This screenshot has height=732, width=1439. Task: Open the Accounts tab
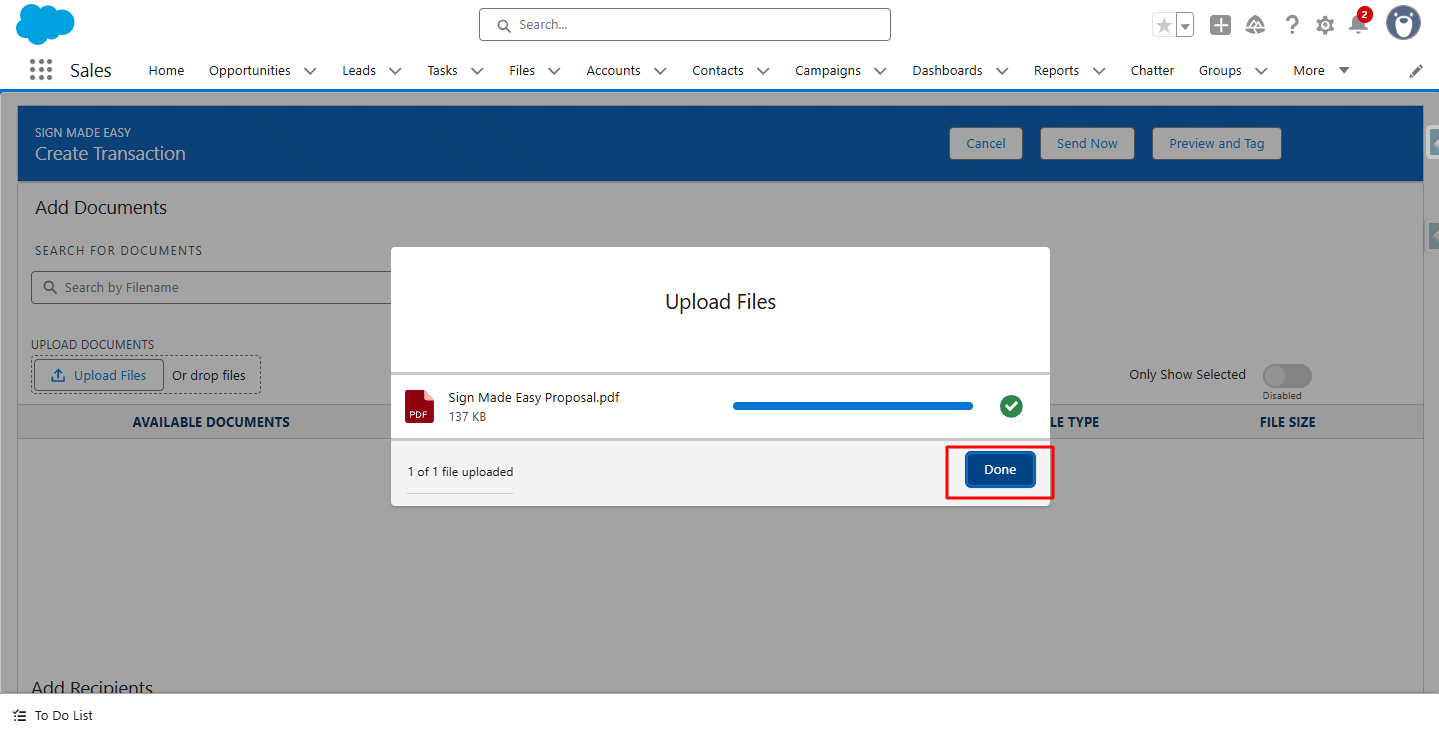(x=613, y=71)
